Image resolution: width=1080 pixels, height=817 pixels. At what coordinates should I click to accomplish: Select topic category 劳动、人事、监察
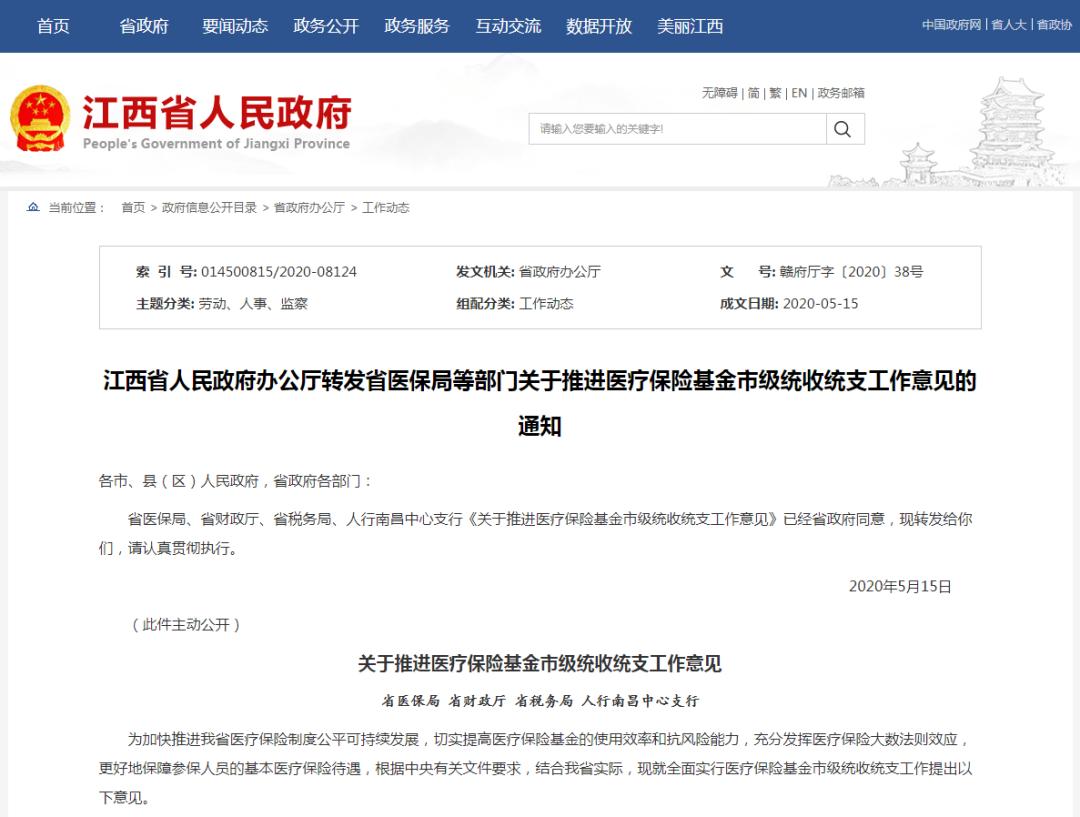(253, 303)
